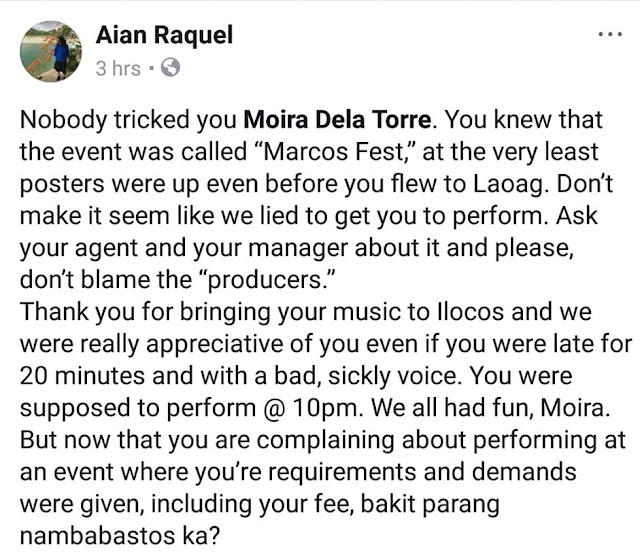The width and height of the screenshot is (640, 560).
Task: Click the globe public privacy icon
Action: click(x=170, y=69)
